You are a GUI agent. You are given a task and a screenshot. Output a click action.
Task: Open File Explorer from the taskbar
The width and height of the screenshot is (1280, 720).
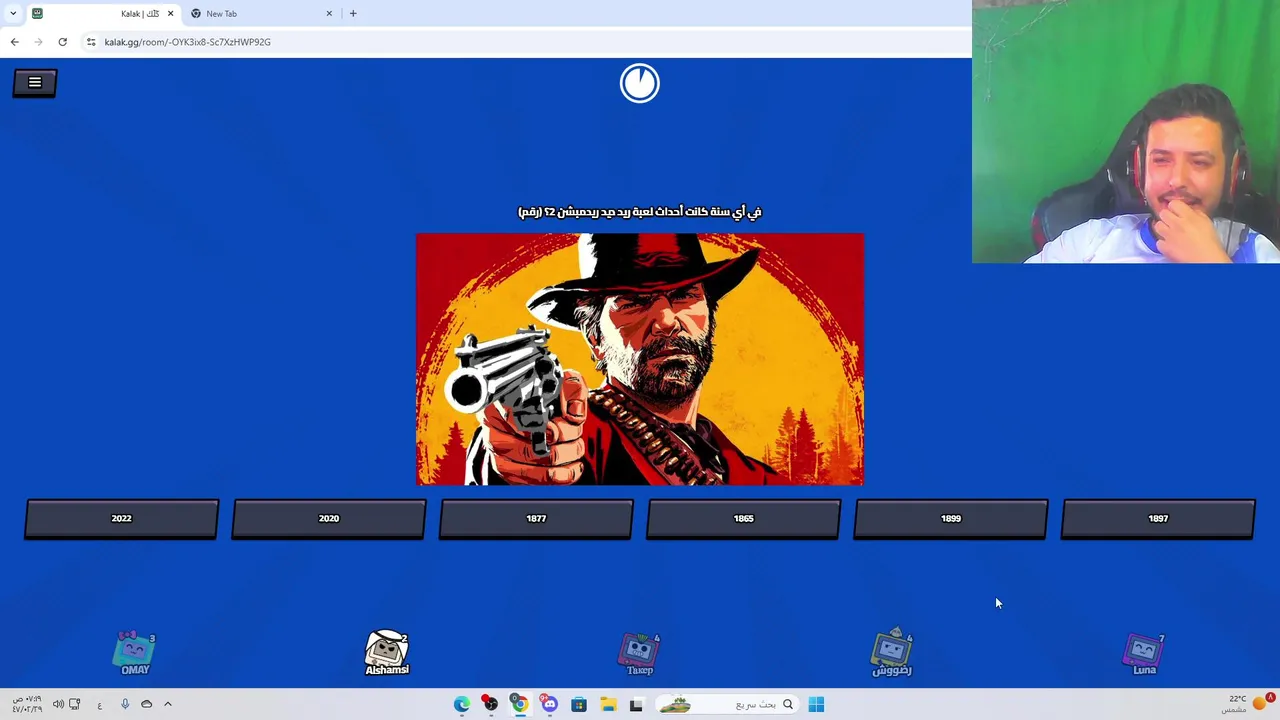coord(607,704)
